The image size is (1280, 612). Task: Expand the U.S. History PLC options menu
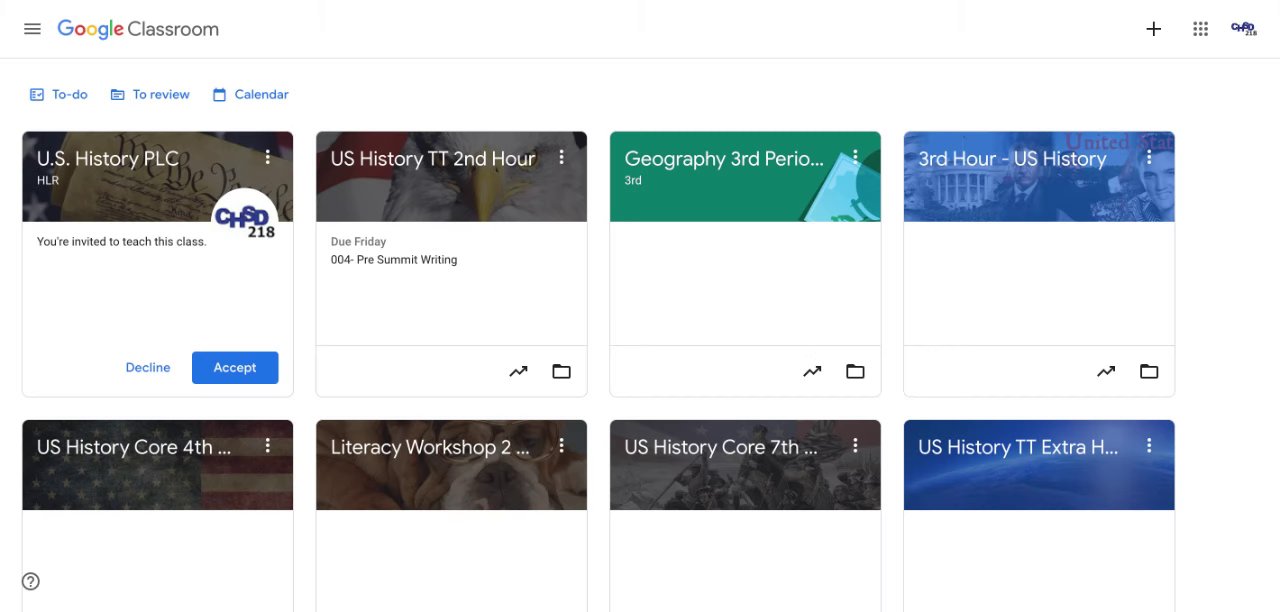[x=268, y=157]
